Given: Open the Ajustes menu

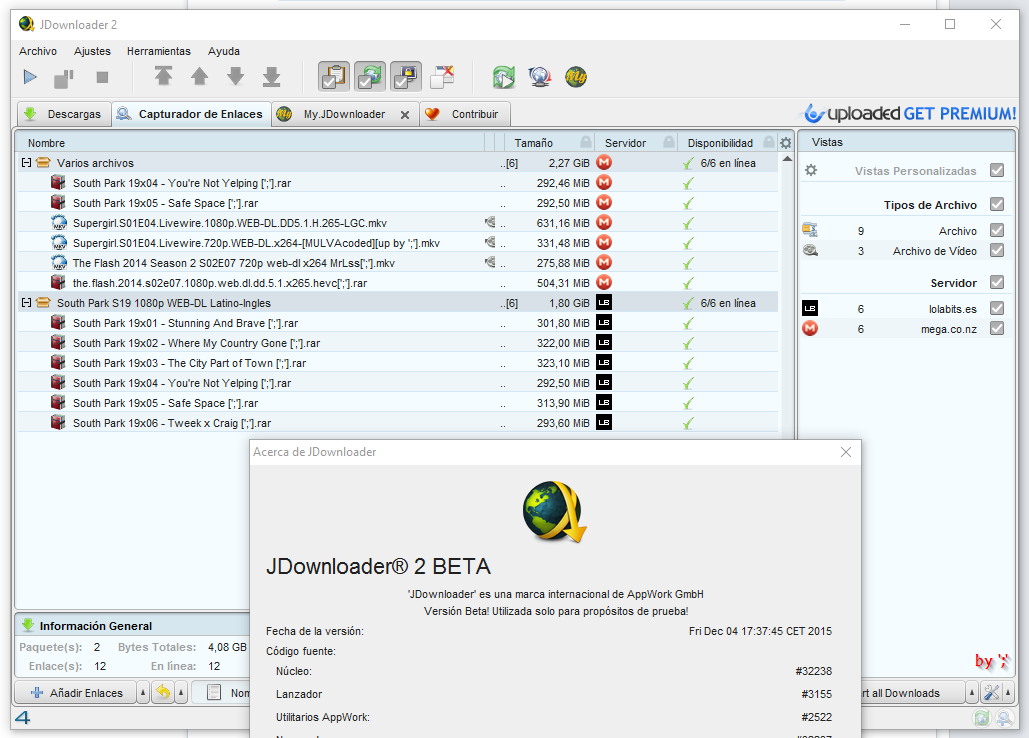Looking at the screenshot, I should tap(92, 51).
